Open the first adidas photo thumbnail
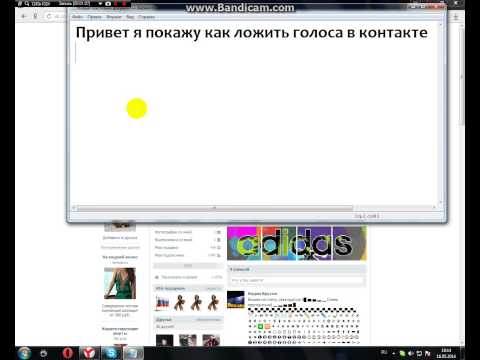The width and height of the screenshot is (480, 360). [x=244, y=243]
